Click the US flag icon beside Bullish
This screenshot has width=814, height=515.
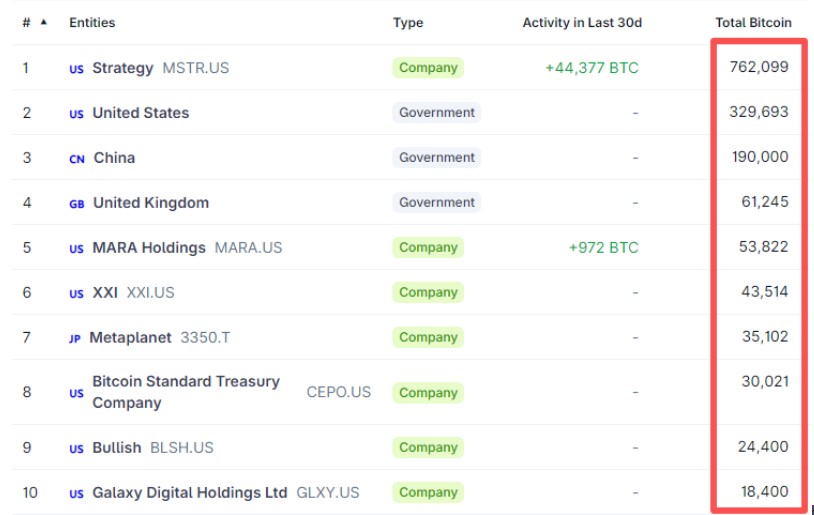(76, 449)
